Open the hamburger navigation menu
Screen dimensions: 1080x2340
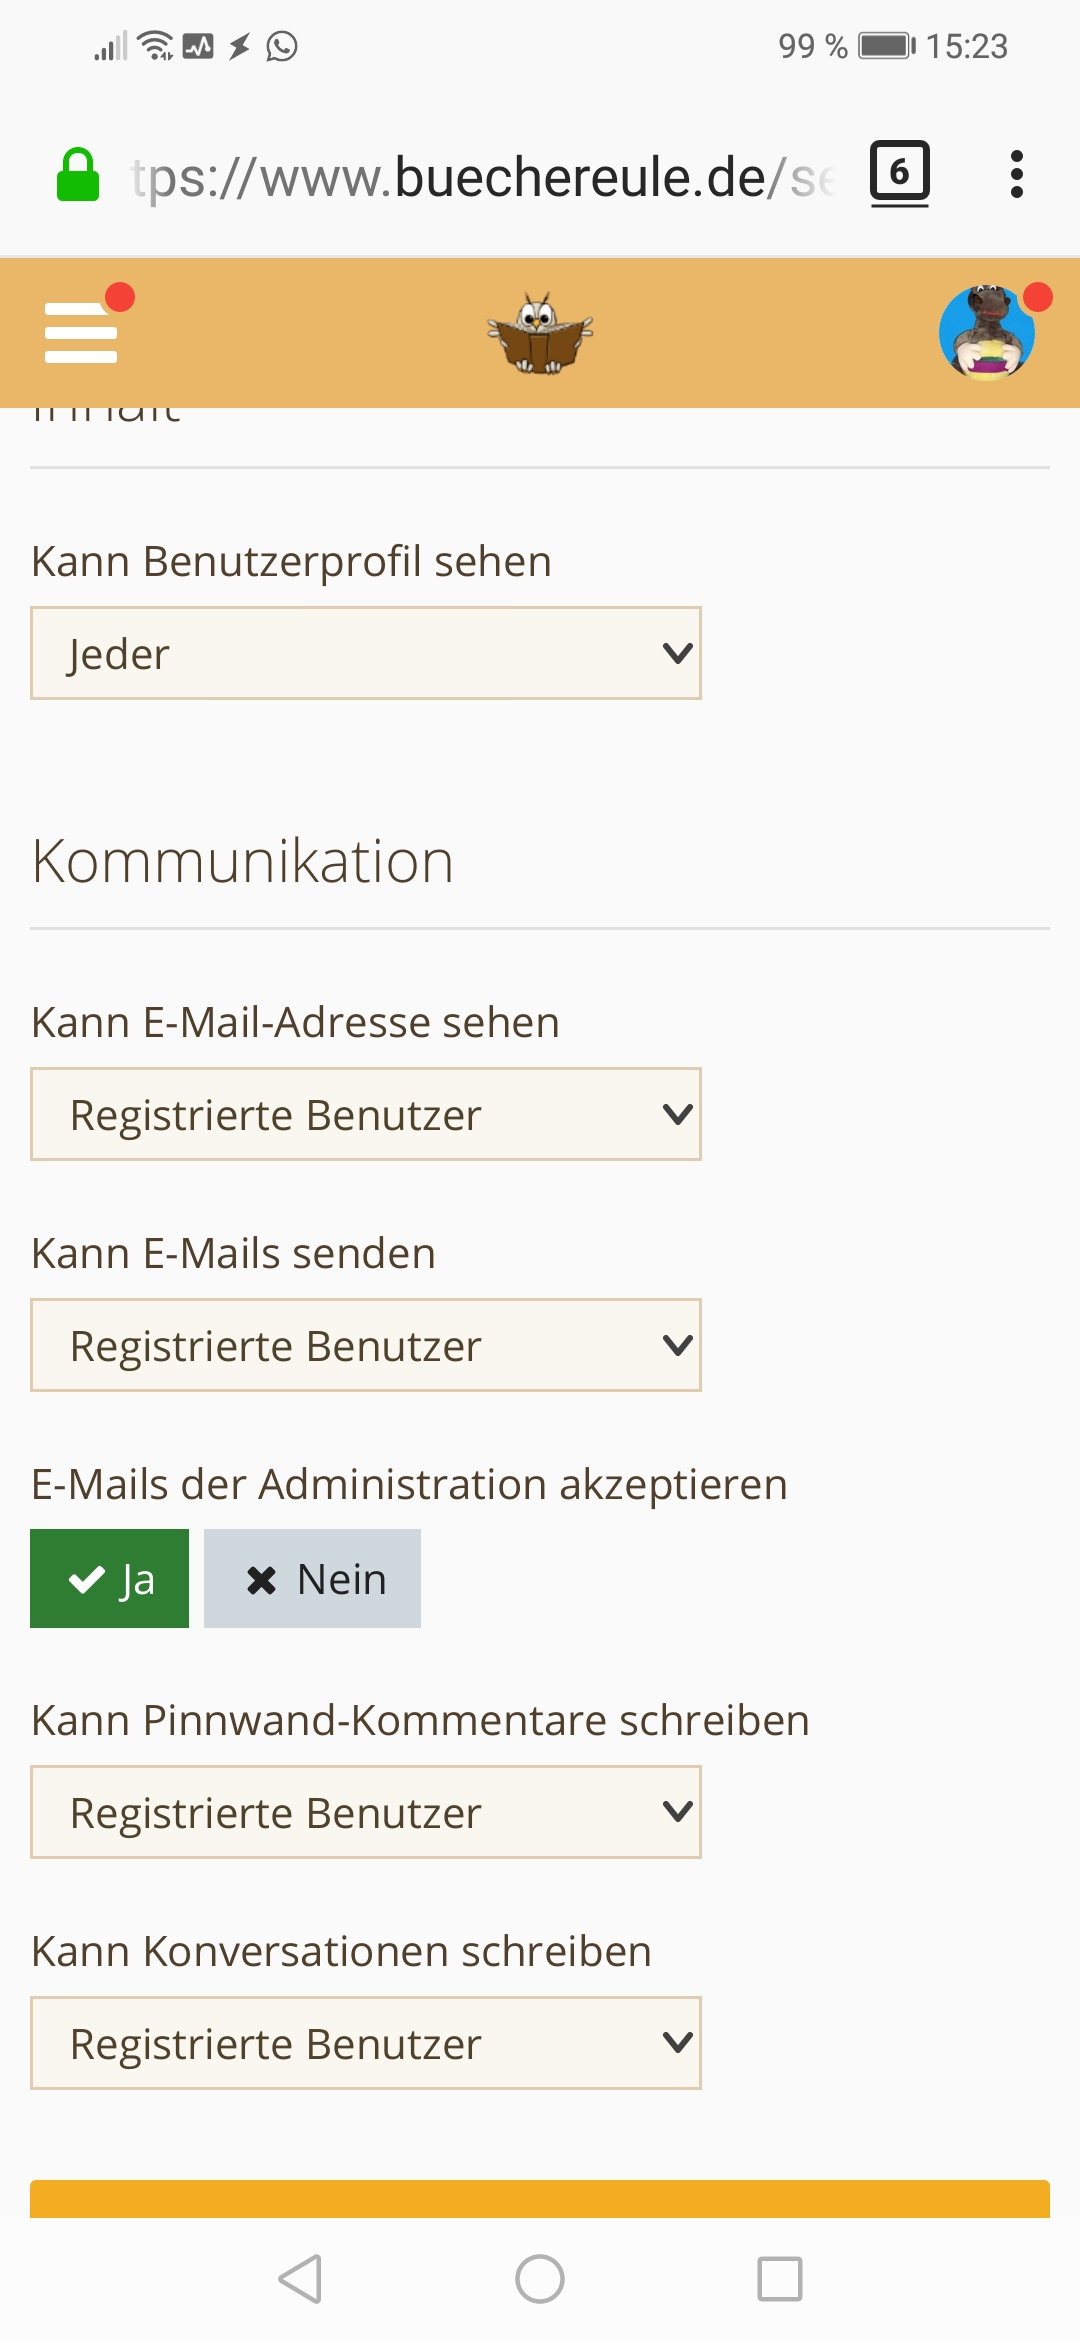coord(81,332)
